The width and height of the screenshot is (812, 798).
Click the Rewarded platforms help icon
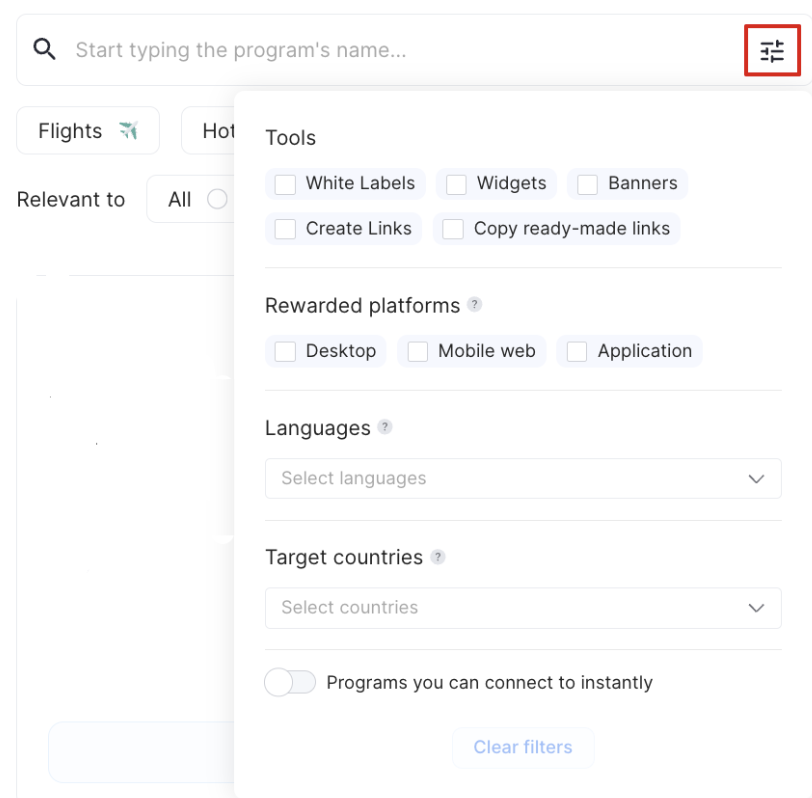point(474,304)
